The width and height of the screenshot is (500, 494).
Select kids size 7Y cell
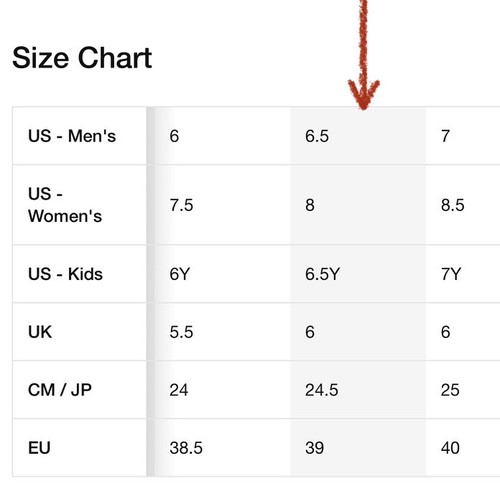(x=463, y=274)
